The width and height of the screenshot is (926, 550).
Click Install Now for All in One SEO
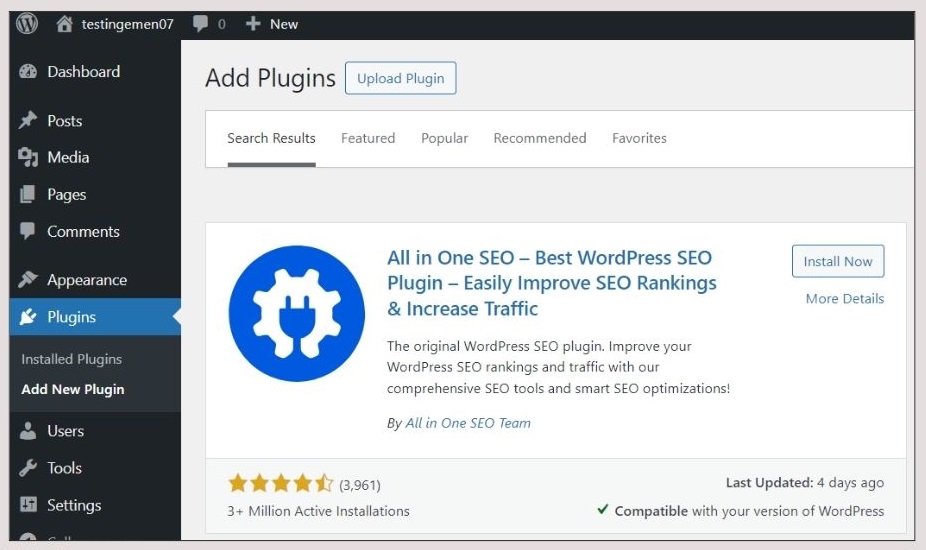tap(837, 261)
